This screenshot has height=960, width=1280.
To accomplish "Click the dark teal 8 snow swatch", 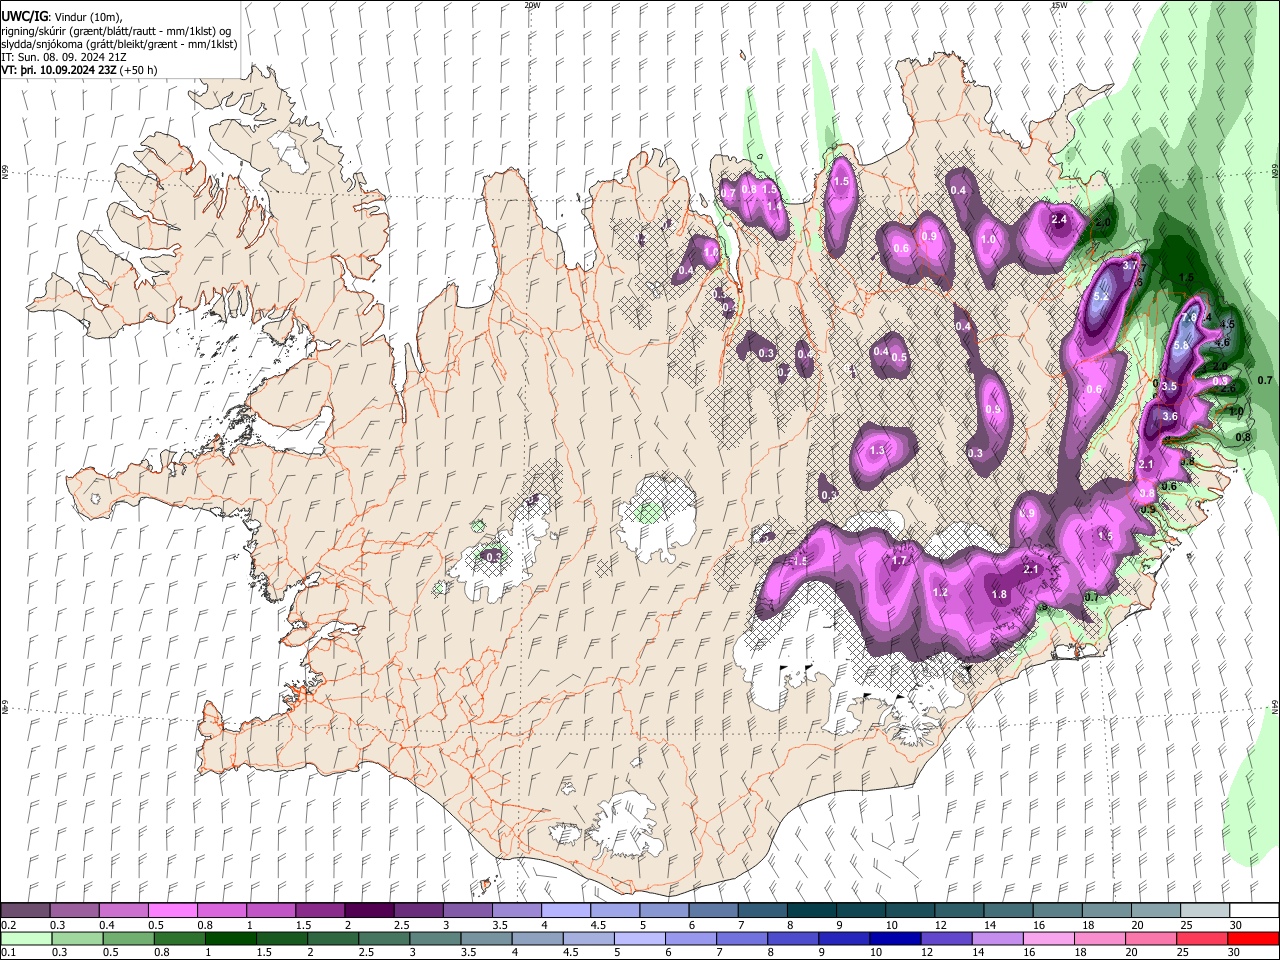I will point(810,910).
